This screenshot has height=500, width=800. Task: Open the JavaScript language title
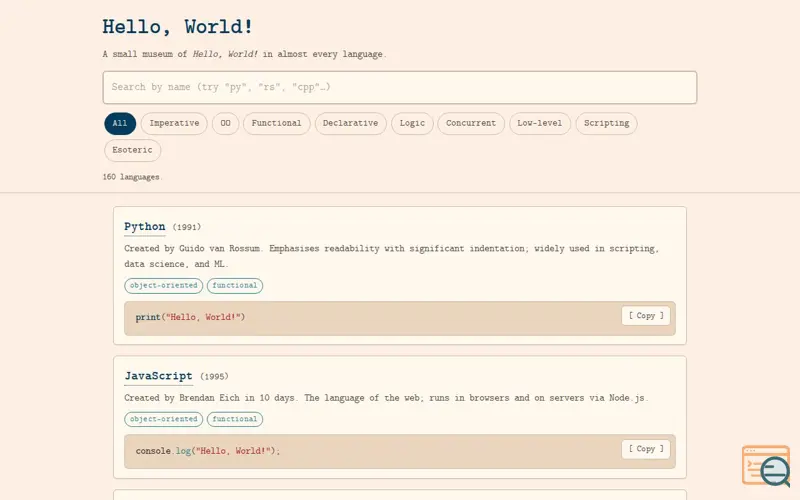[x=159, y=376]
